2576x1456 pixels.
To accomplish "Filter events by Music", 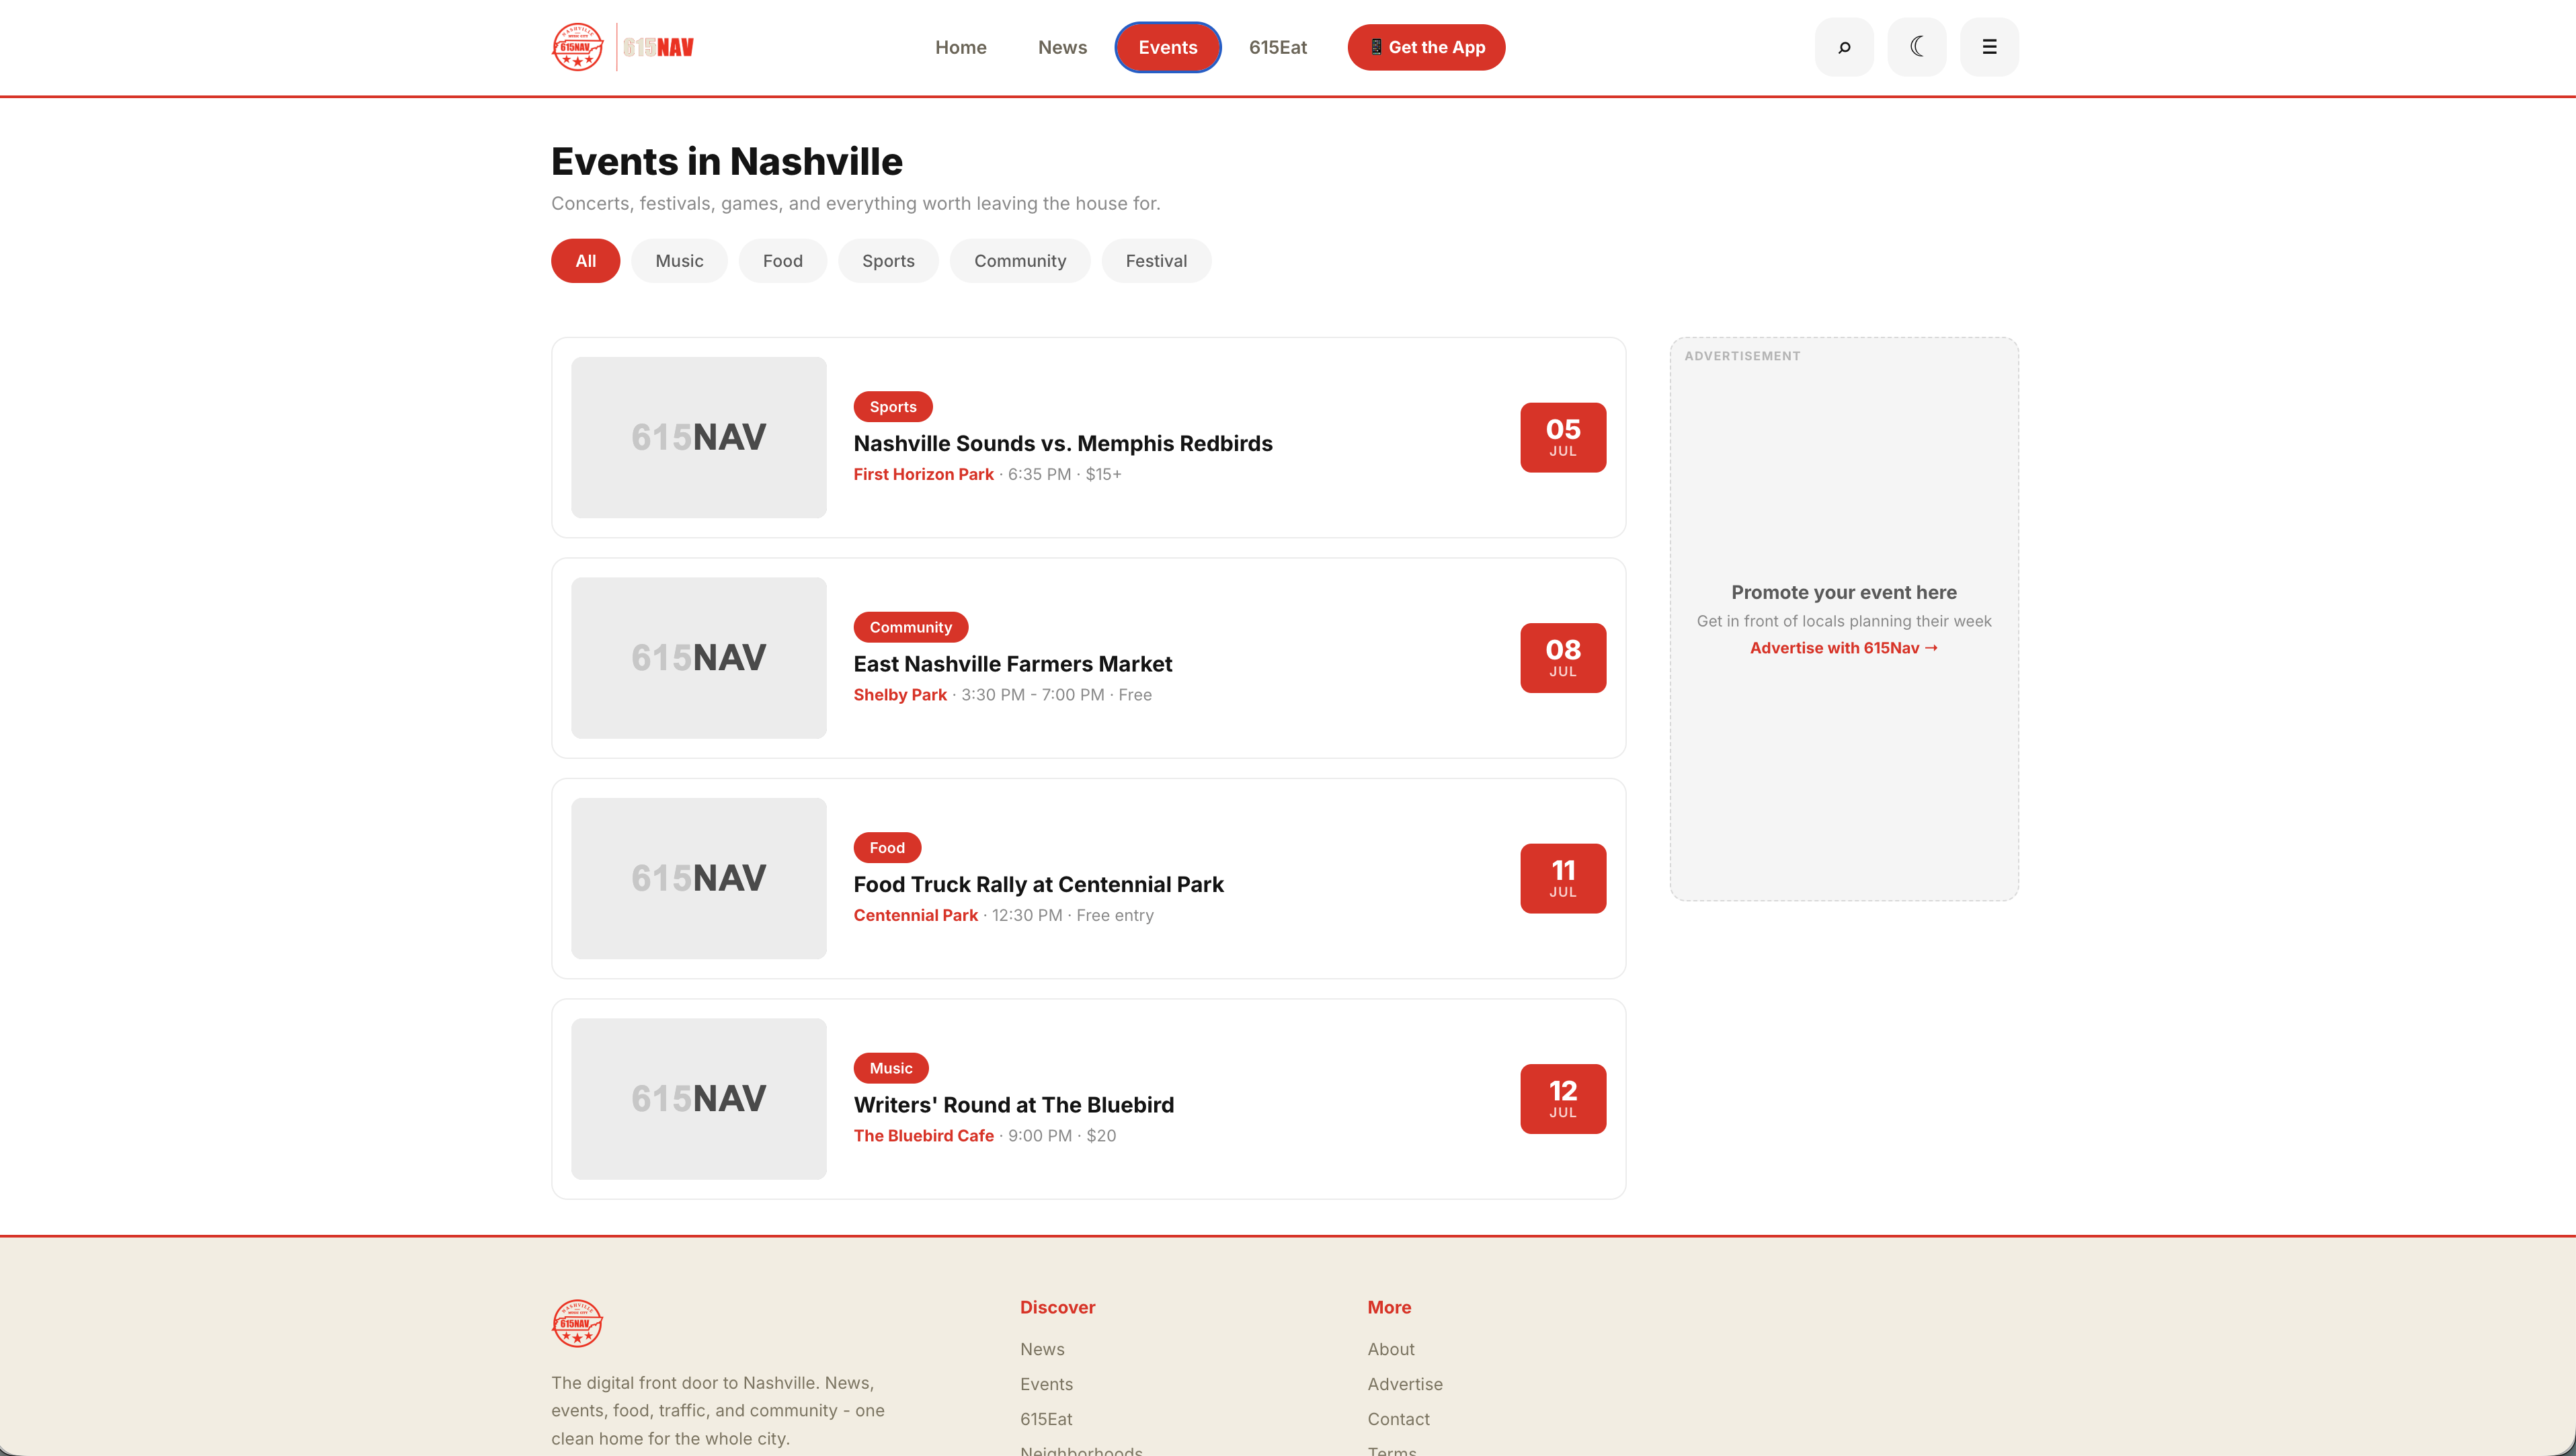I will point(680,261).
